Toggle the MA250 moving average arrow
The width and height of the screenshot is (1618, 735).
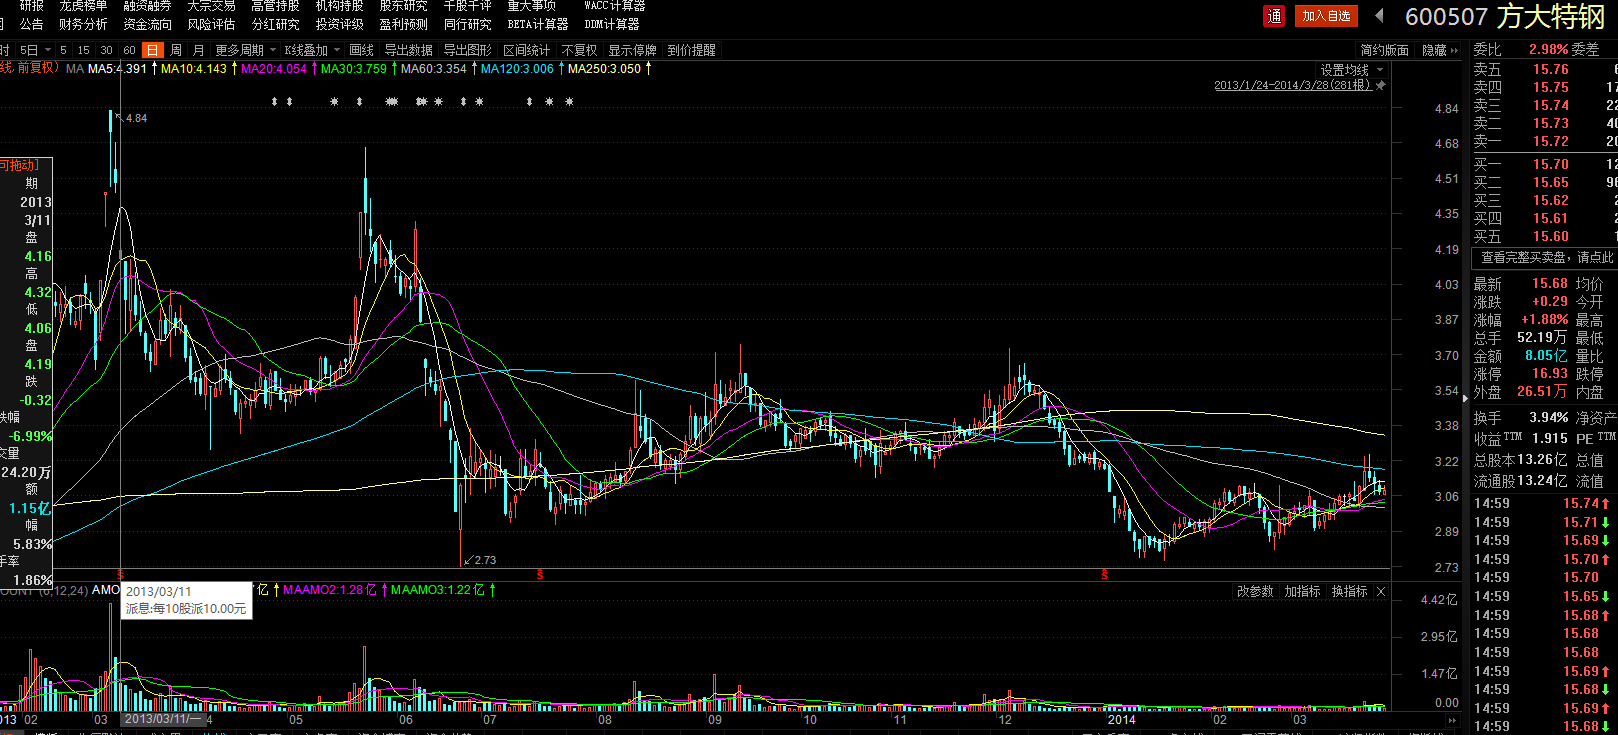coord(648,68)
